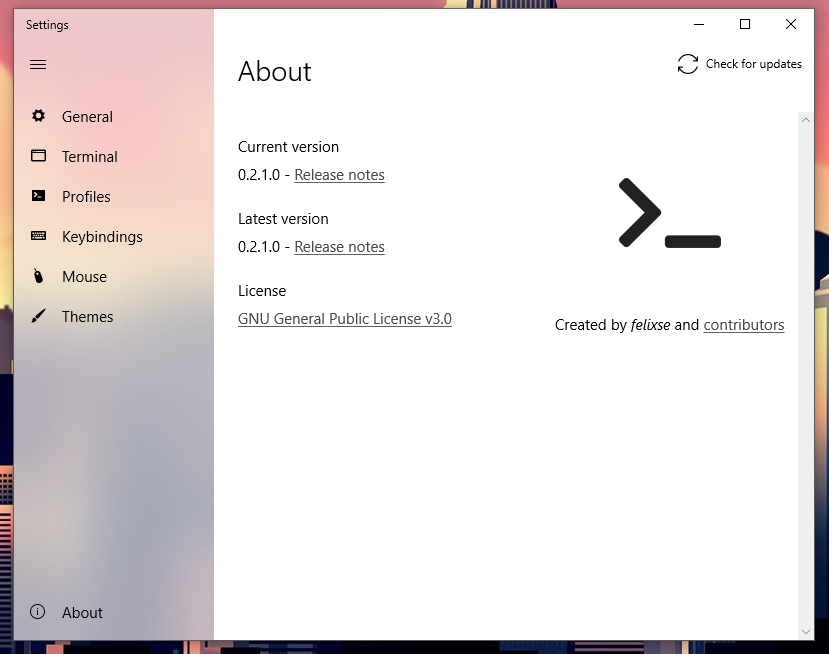Click the Terminal sidebar icon
829x654 pixels.
coord(38,156)
